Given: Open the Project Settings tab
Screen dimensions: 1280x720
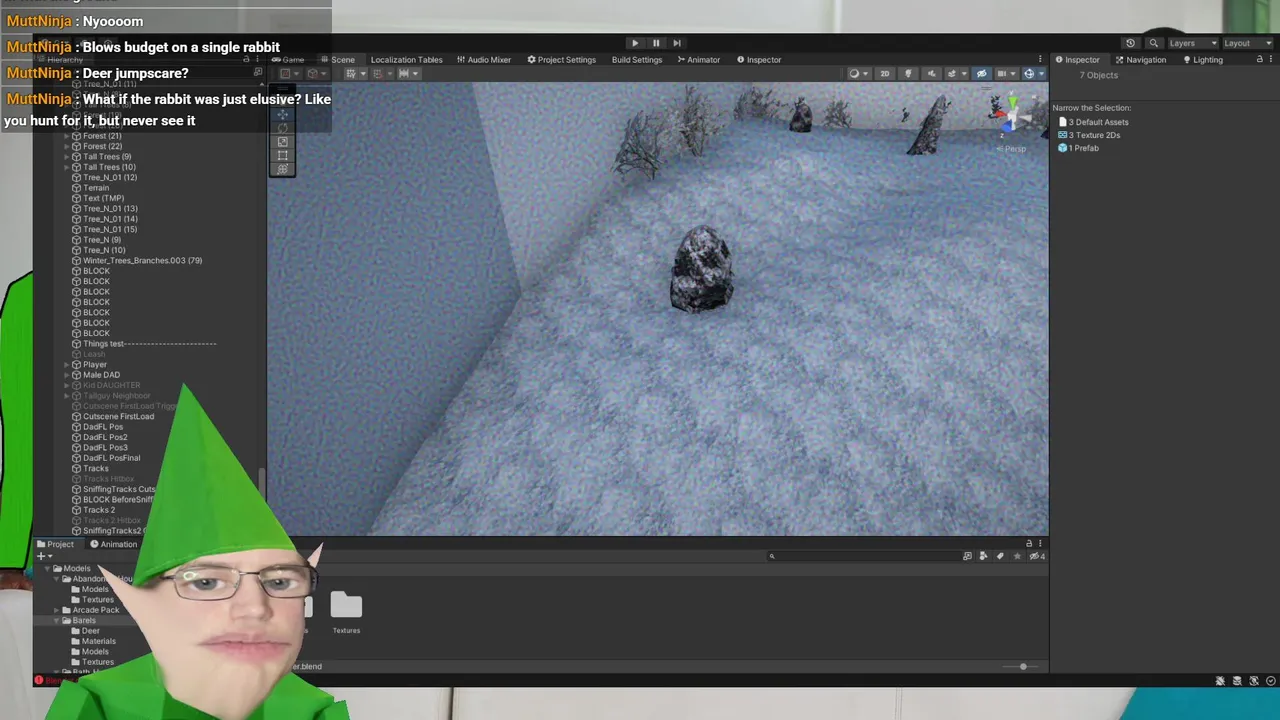Looking at the screenshot, I should click(562, 60).
